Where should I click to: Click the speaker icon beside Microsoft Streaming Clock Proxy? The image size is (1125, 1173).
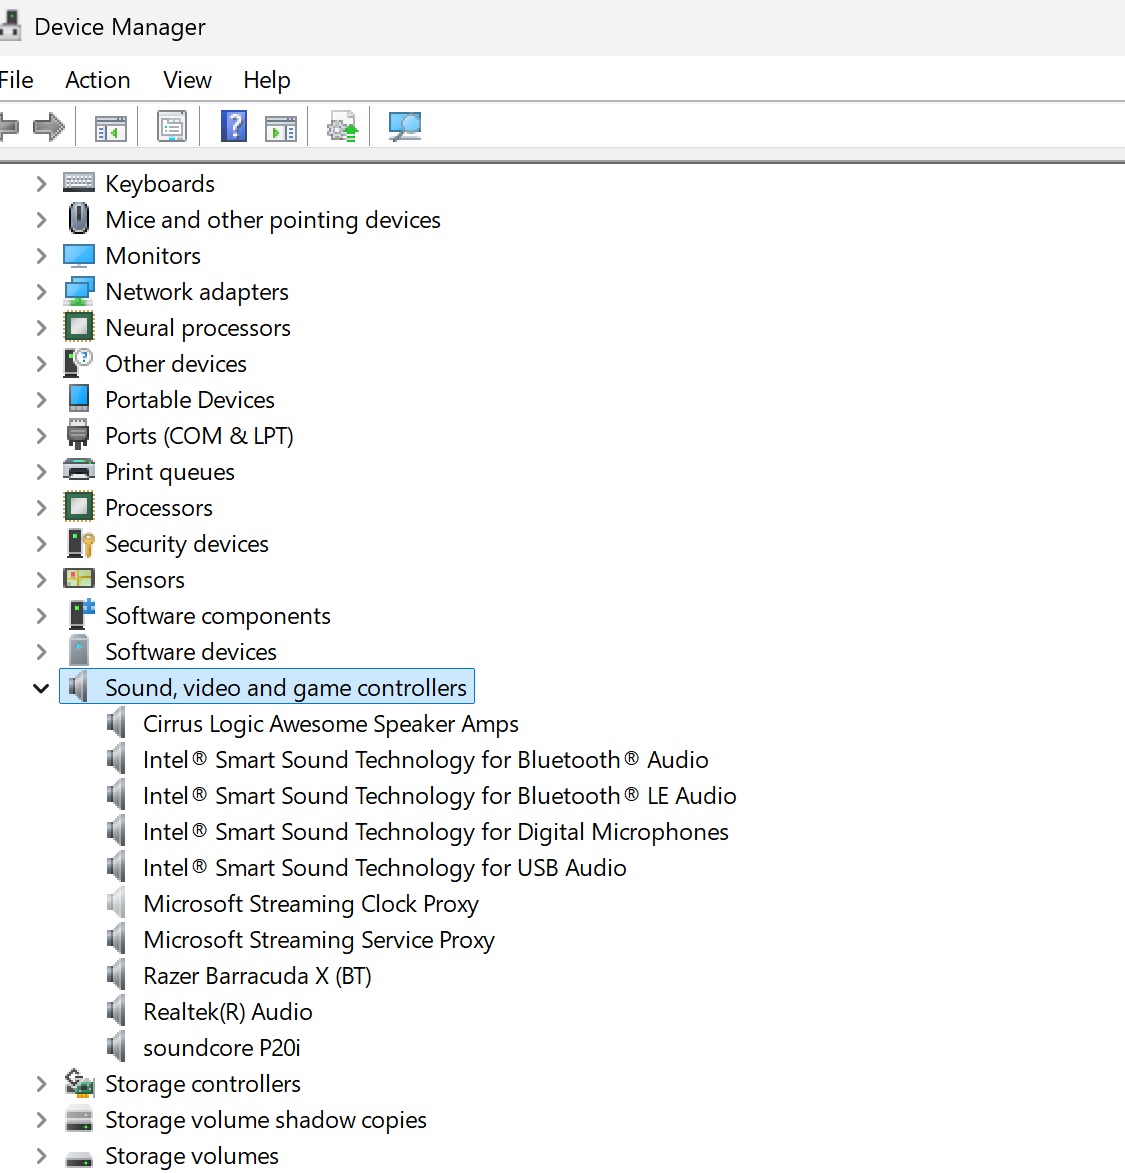coord(116,903)
